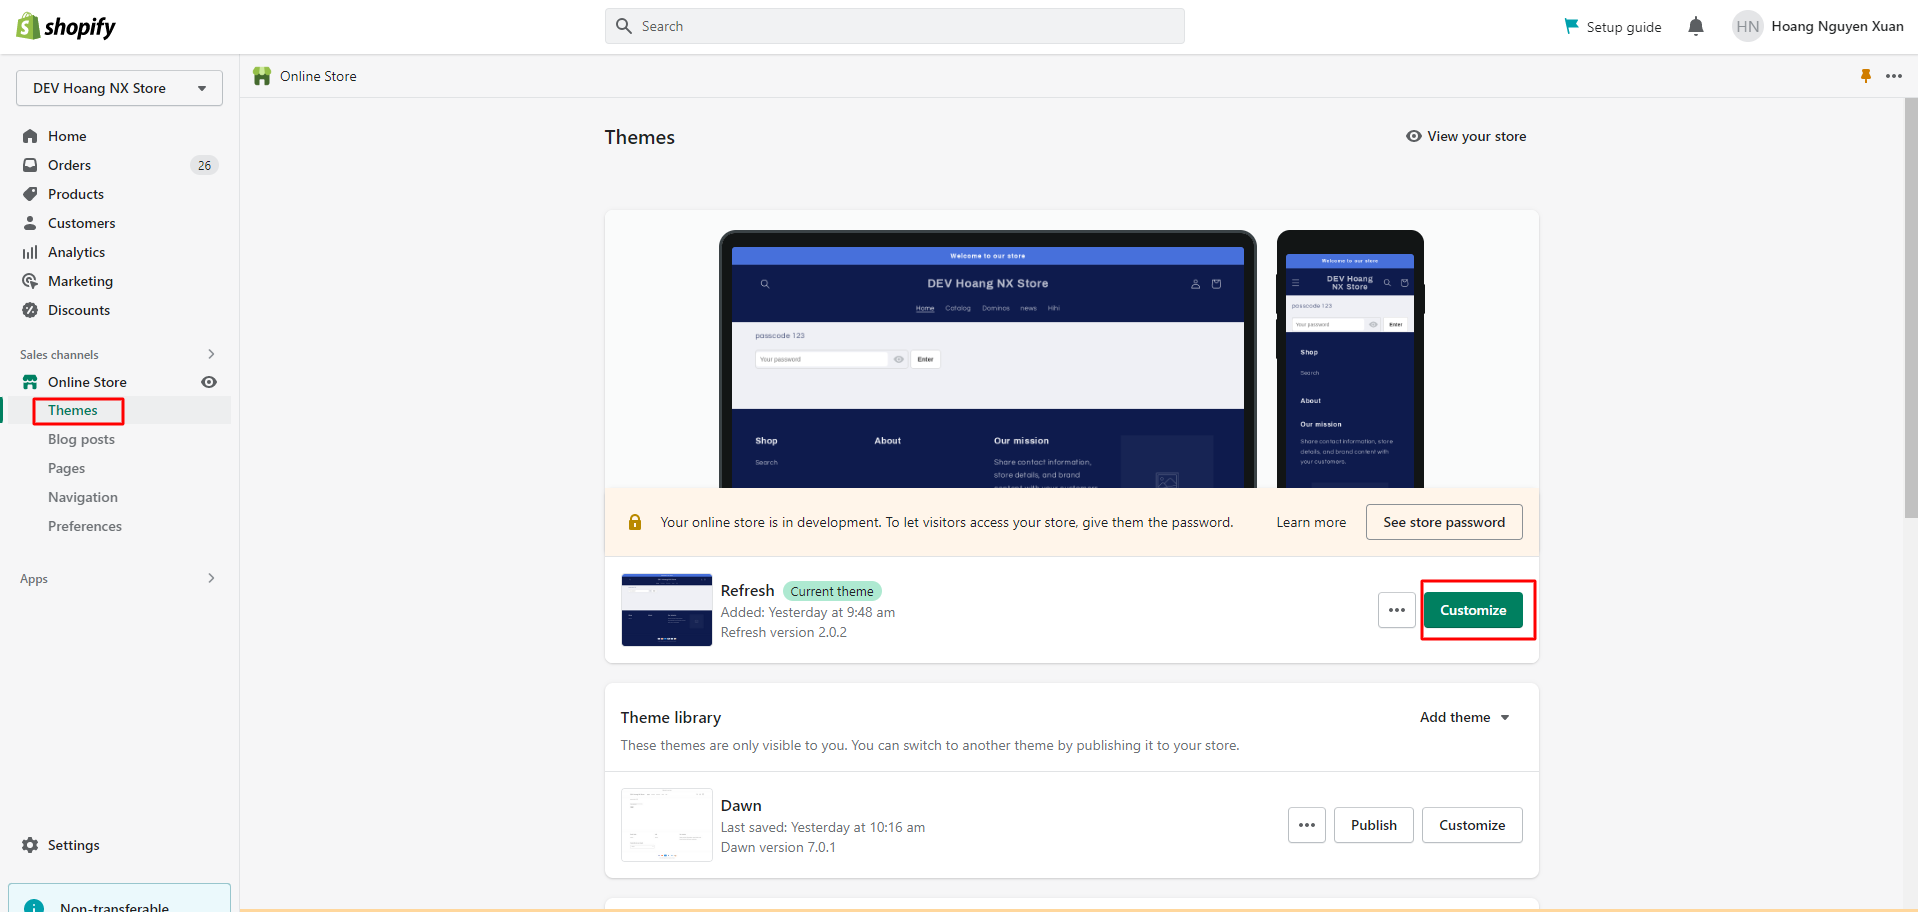Open Pages under Online Store
Viewport: 1918px width, 912px height.
pos(66,468)
